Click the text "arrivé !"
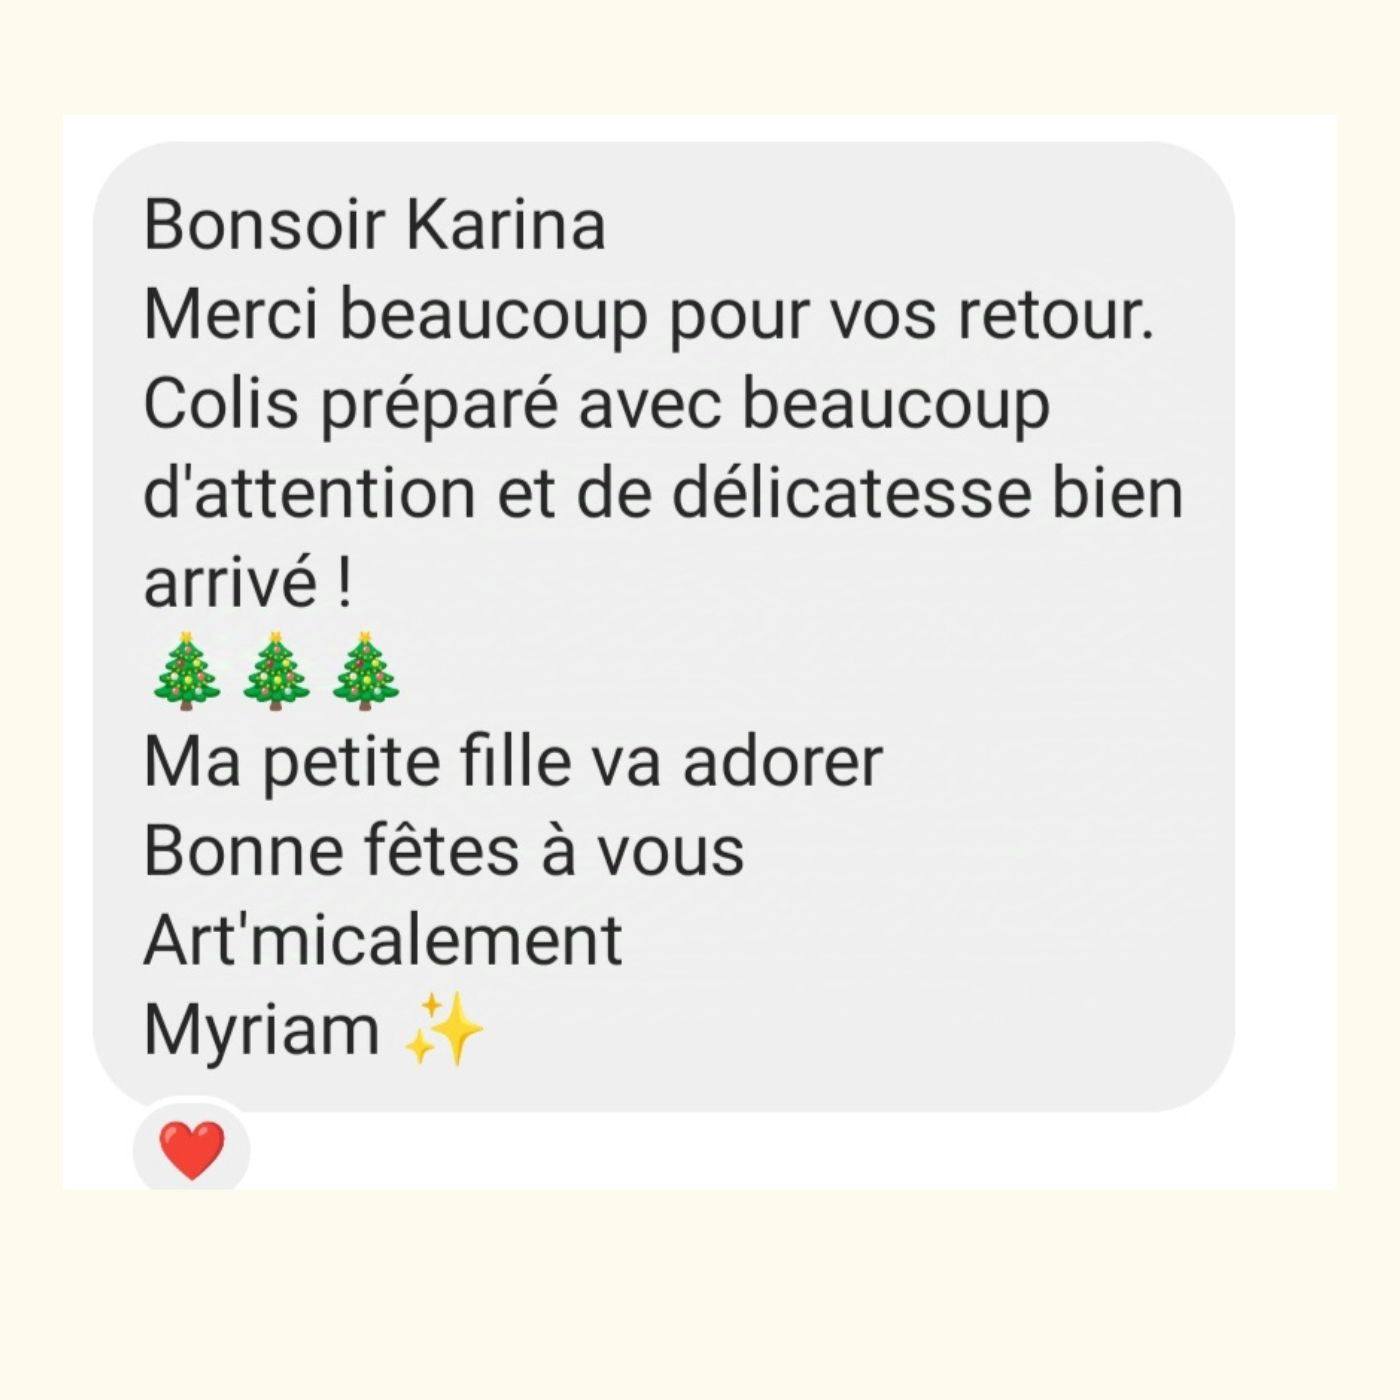The height and width of the screenshot is (1400, 1400). [248, 583]
